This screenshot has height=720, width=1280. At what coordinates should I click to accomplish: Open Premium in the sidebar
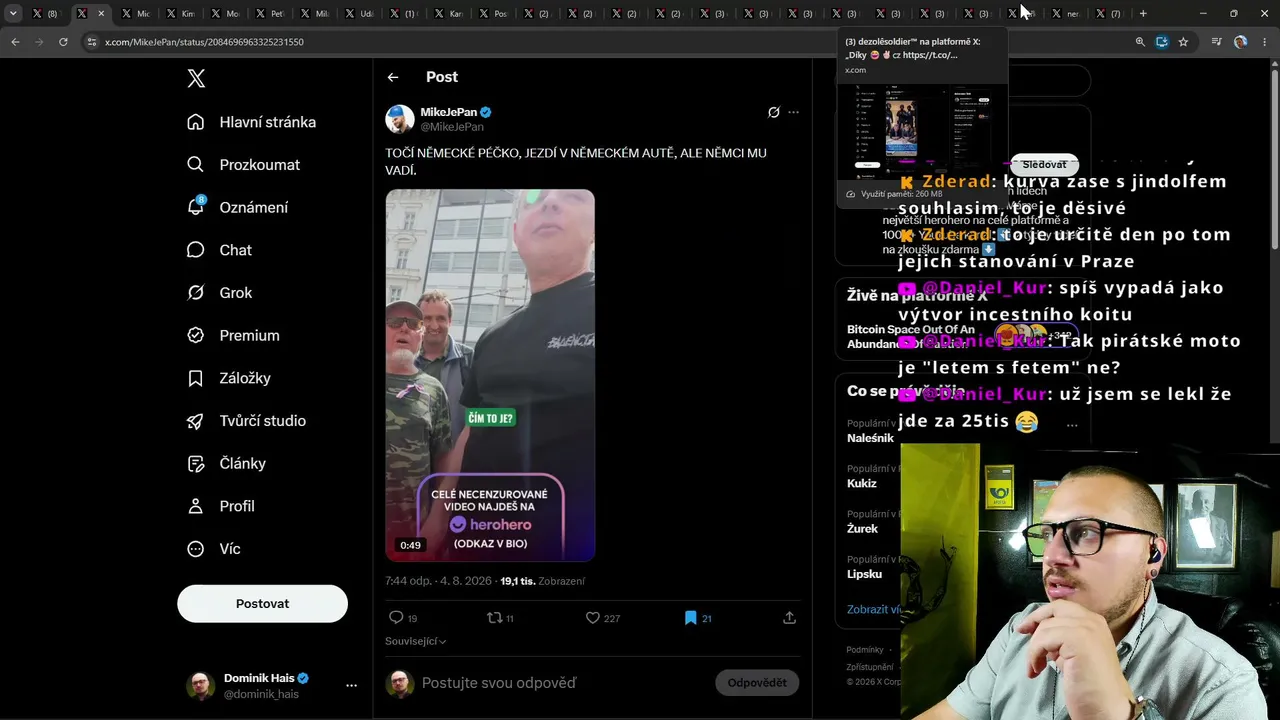234,335
